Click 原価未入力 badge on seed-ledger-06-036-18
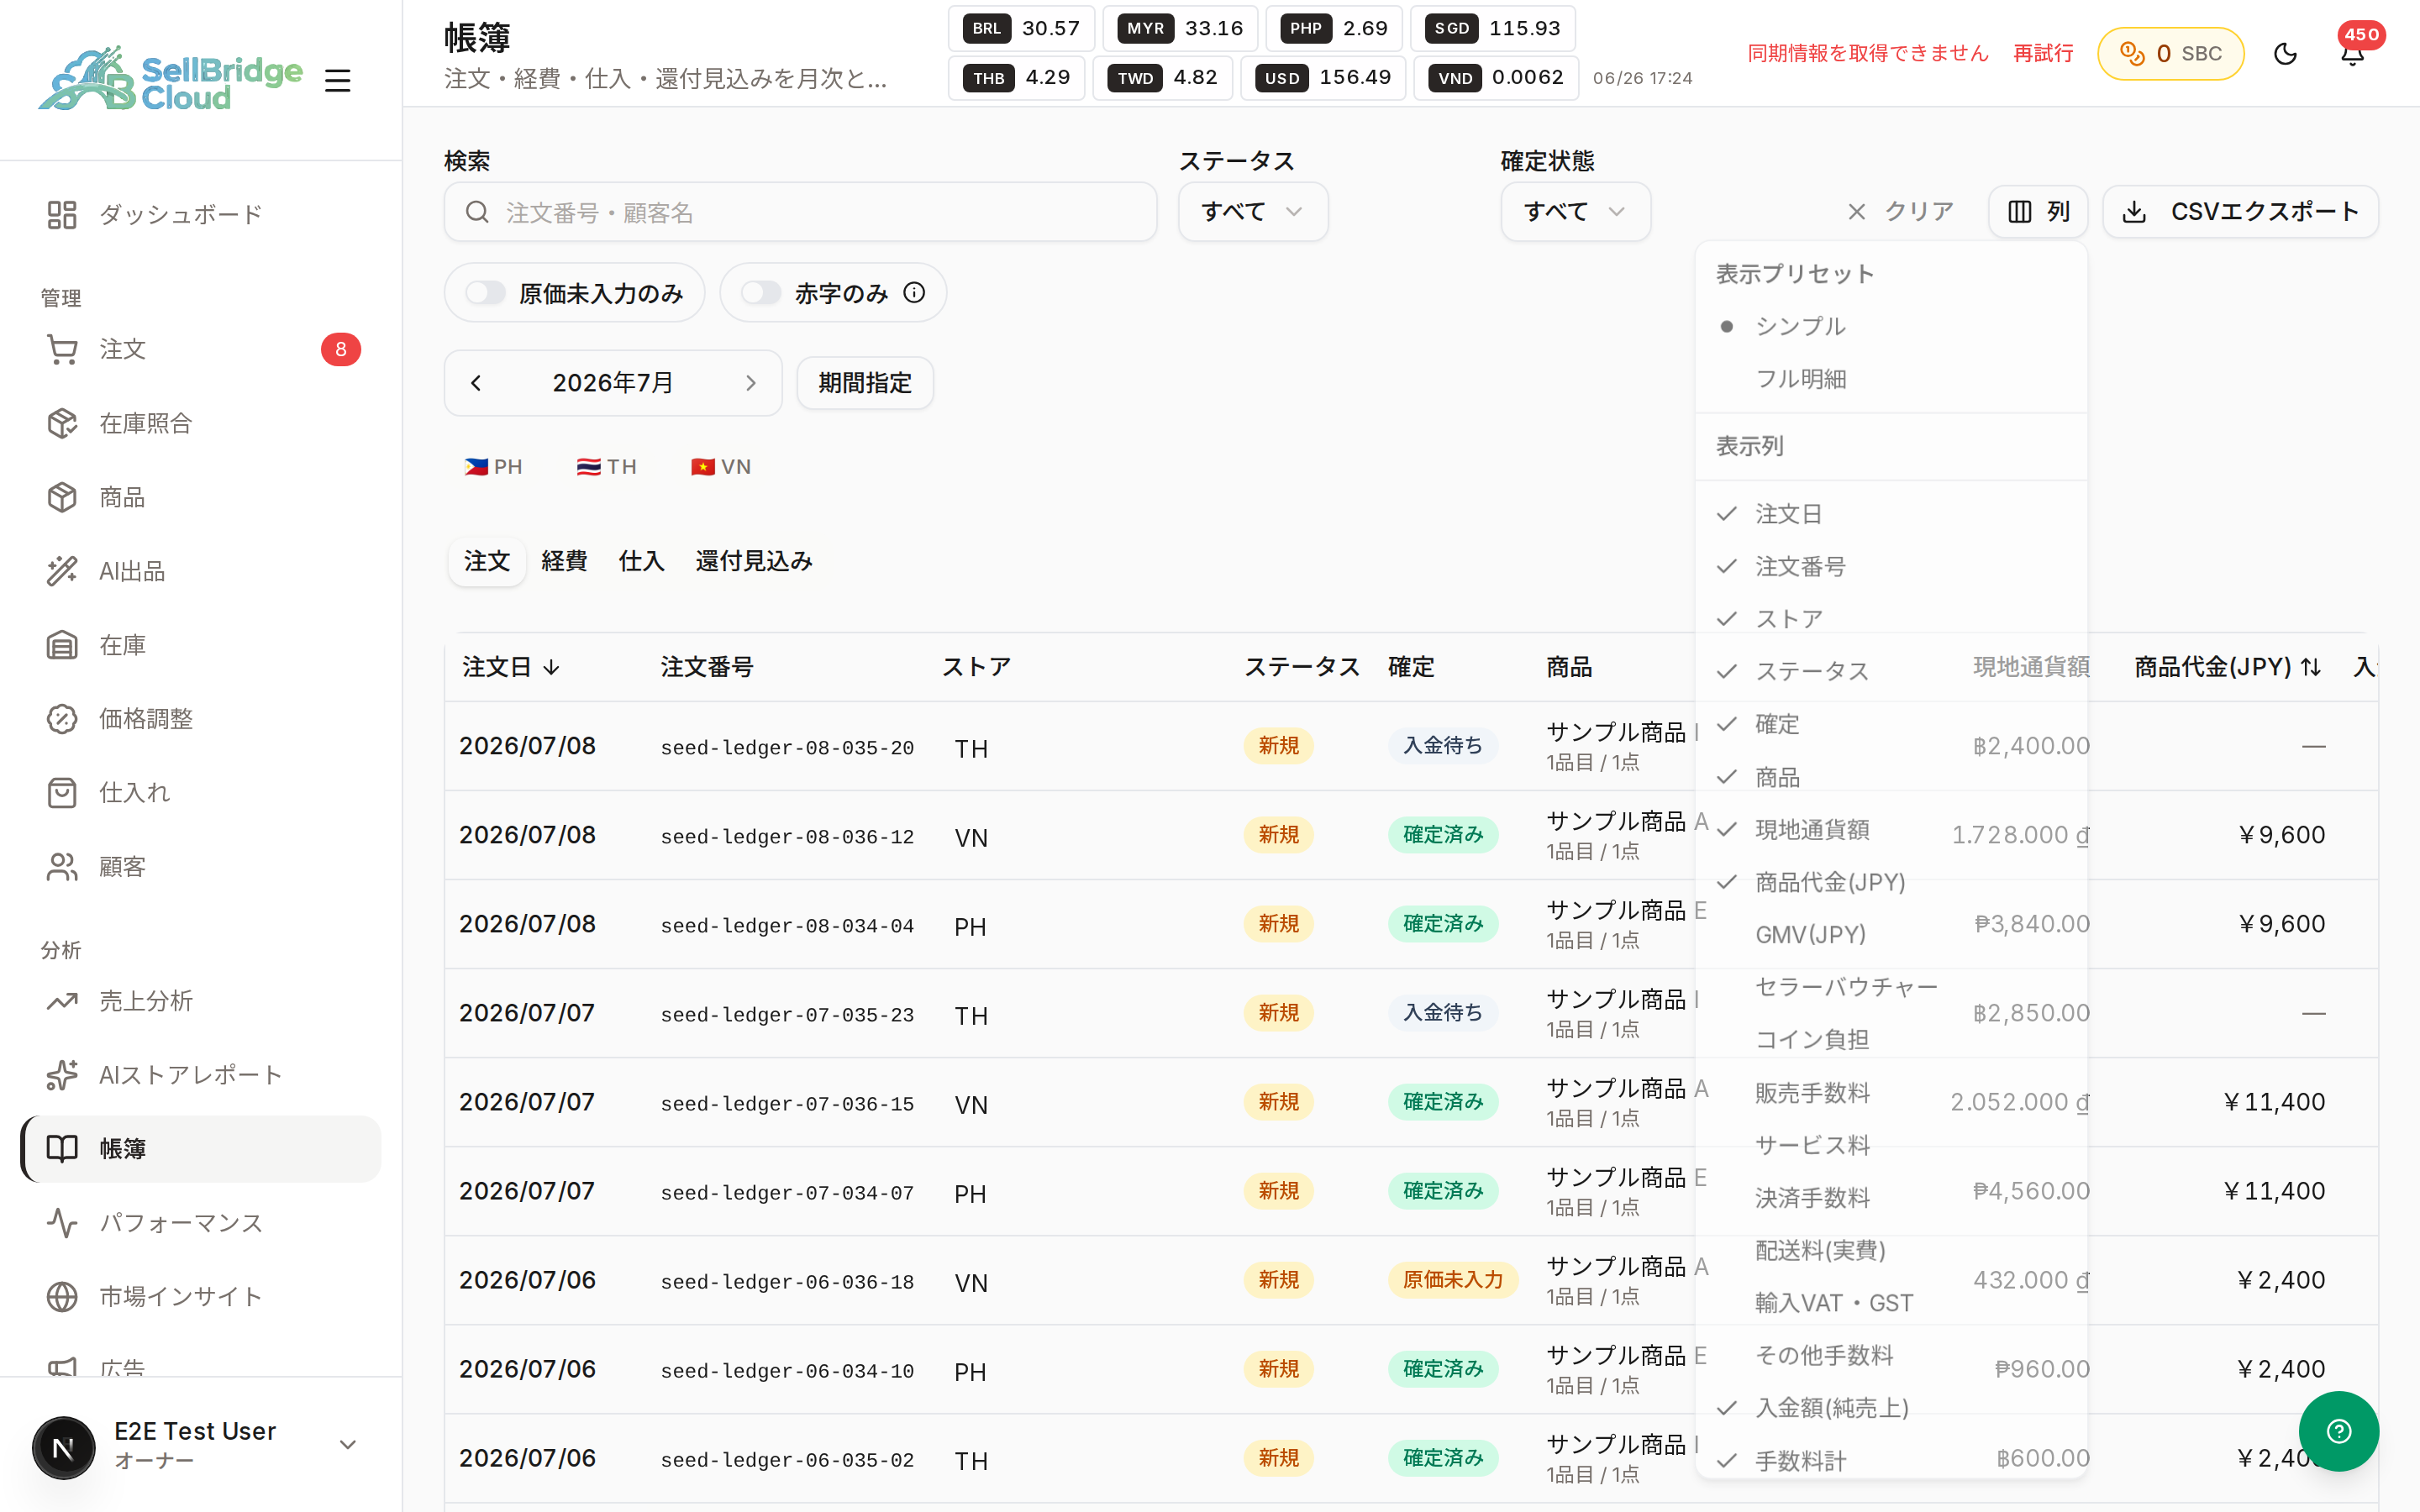Image resolution: width=2420 pixels, height=1512 pixels. coord(1452,1280)
